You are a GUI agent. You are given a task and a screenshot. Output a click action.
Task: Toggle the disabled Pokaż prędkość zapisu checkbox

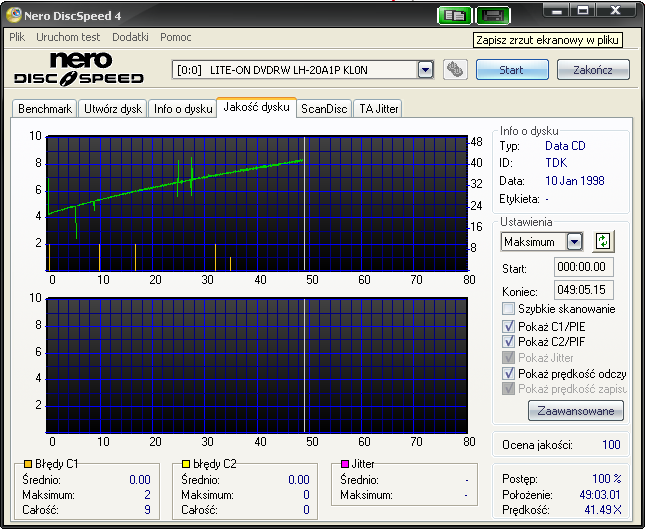click(x=508, y=389)
